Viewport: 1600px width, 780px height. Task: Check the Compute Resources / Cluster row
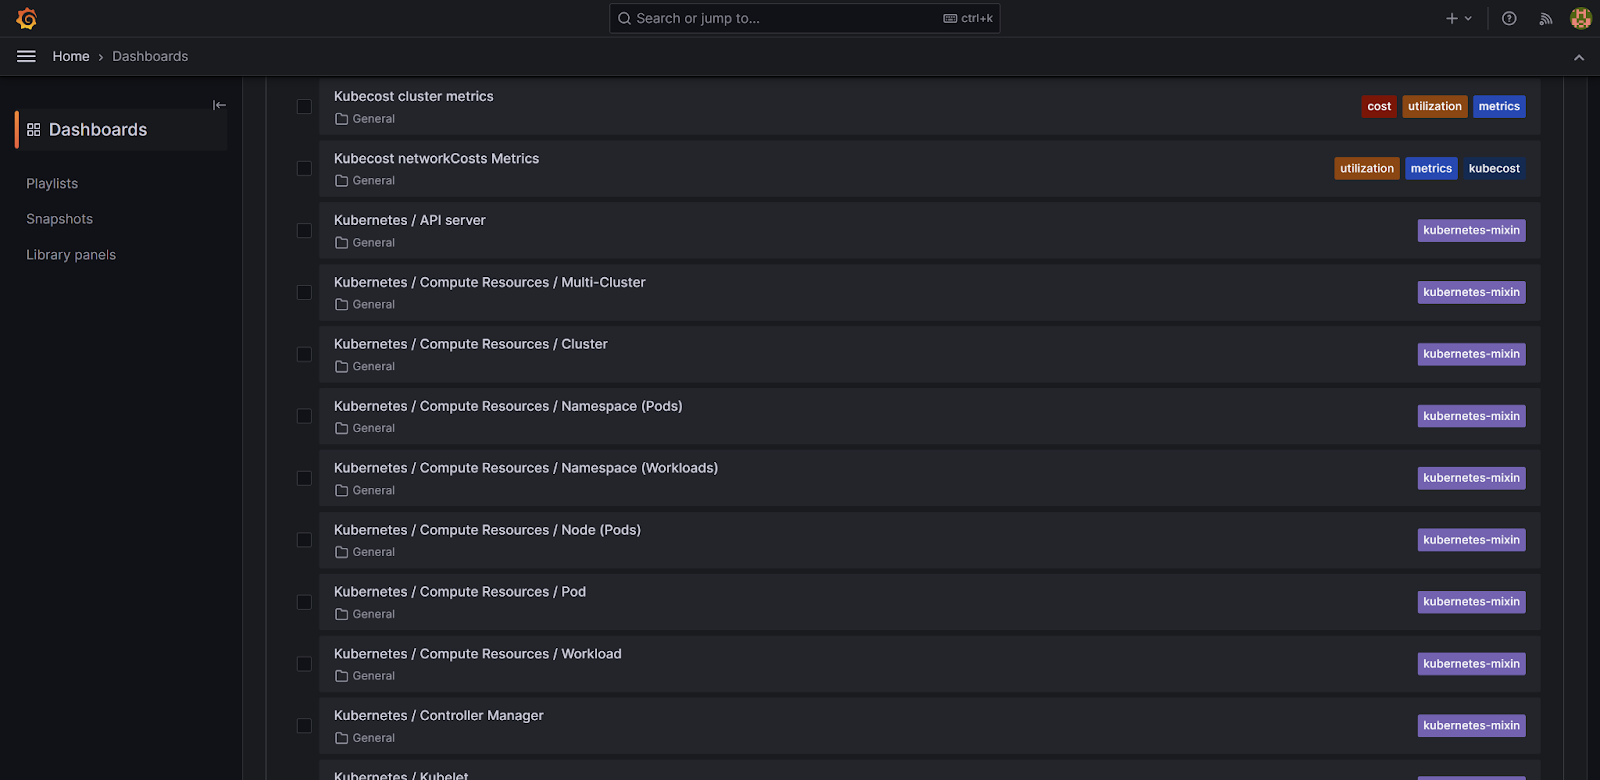coord(304,355)
